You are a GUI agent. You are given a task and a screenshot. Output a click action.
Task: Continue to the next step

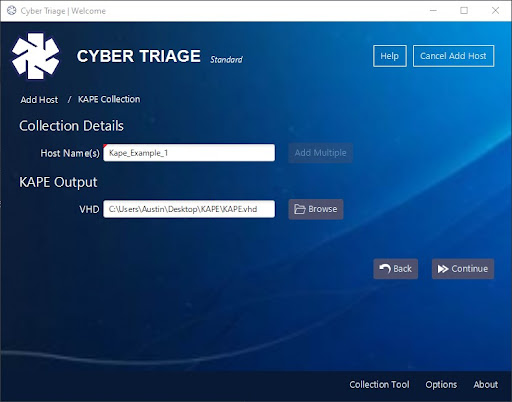[463, 269]
